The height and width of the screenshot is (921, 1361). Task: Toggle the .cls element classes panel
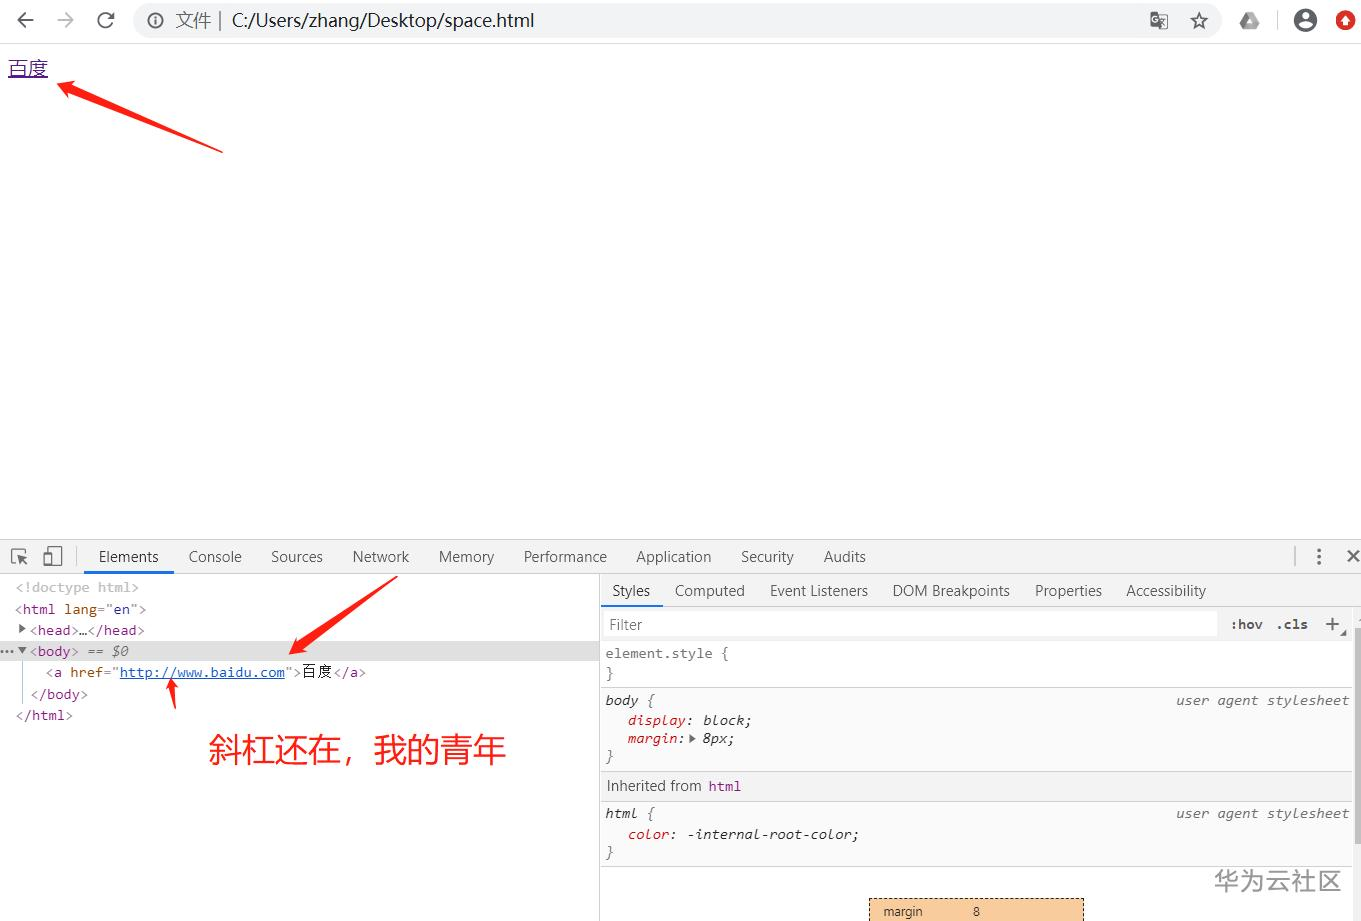pos(1292,624)
